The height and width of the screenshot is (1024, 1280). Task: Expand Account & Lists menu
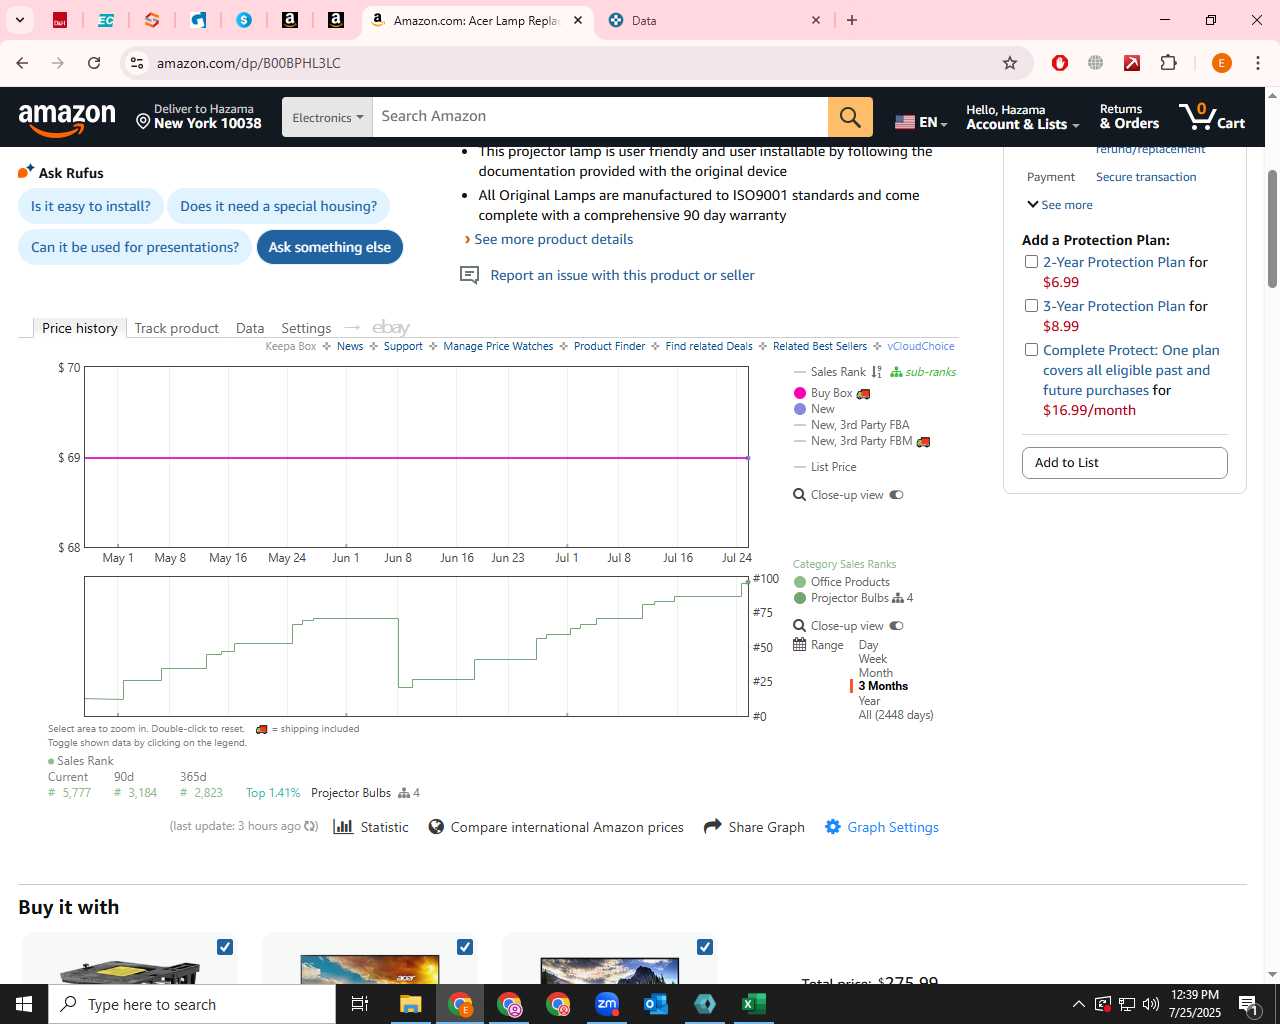click(x=1023, y=117)
